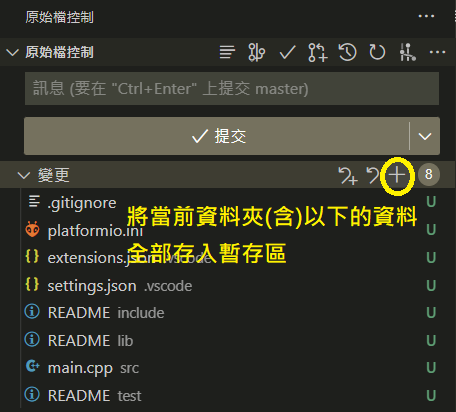This screenshot has height=412, width=456.
Task: Collapse the 變更 changes group
Action: click(x=23, y=175)
